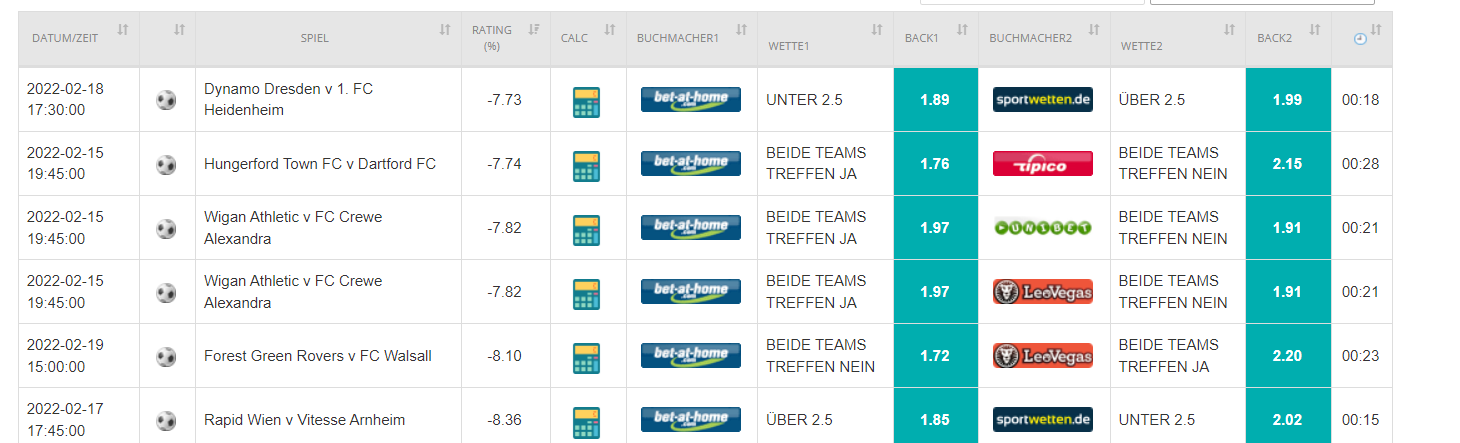Click Back2 odds 2.15 for Hungerford Town
Screen dimensions: 1460x443
coord(1288,164)
